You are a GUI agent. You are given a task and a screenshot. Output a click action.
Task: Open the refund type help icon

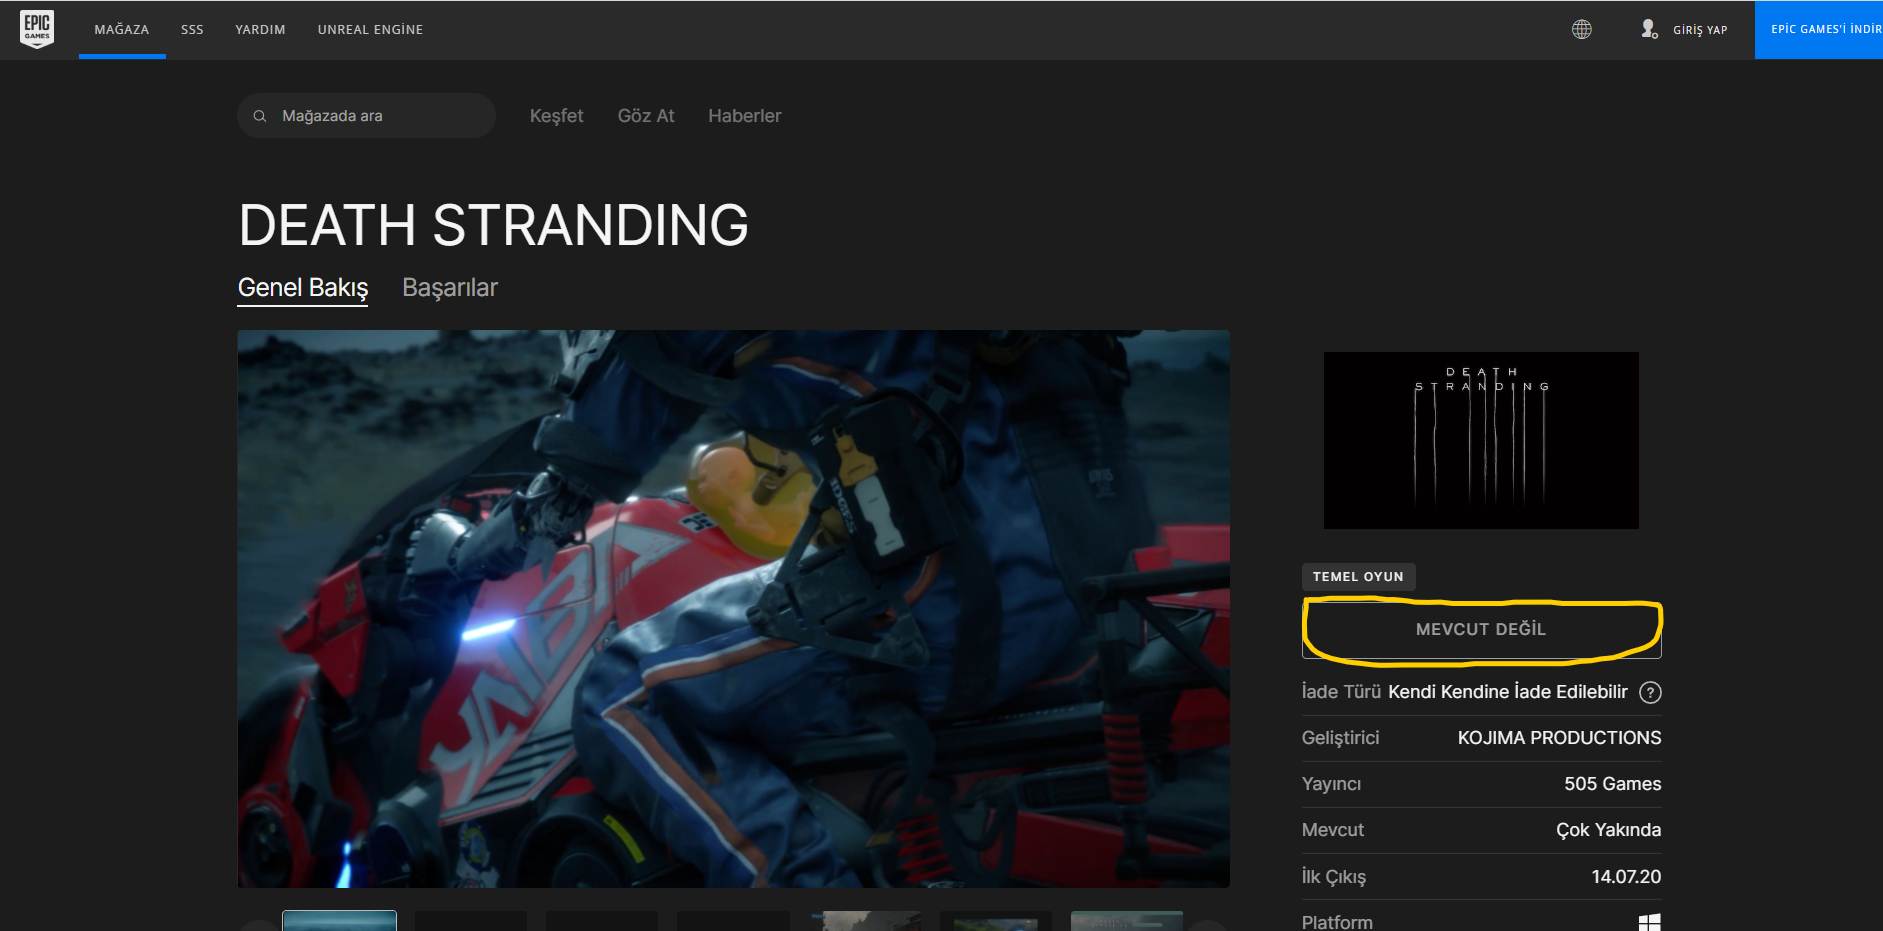[x=1651, y=692]
